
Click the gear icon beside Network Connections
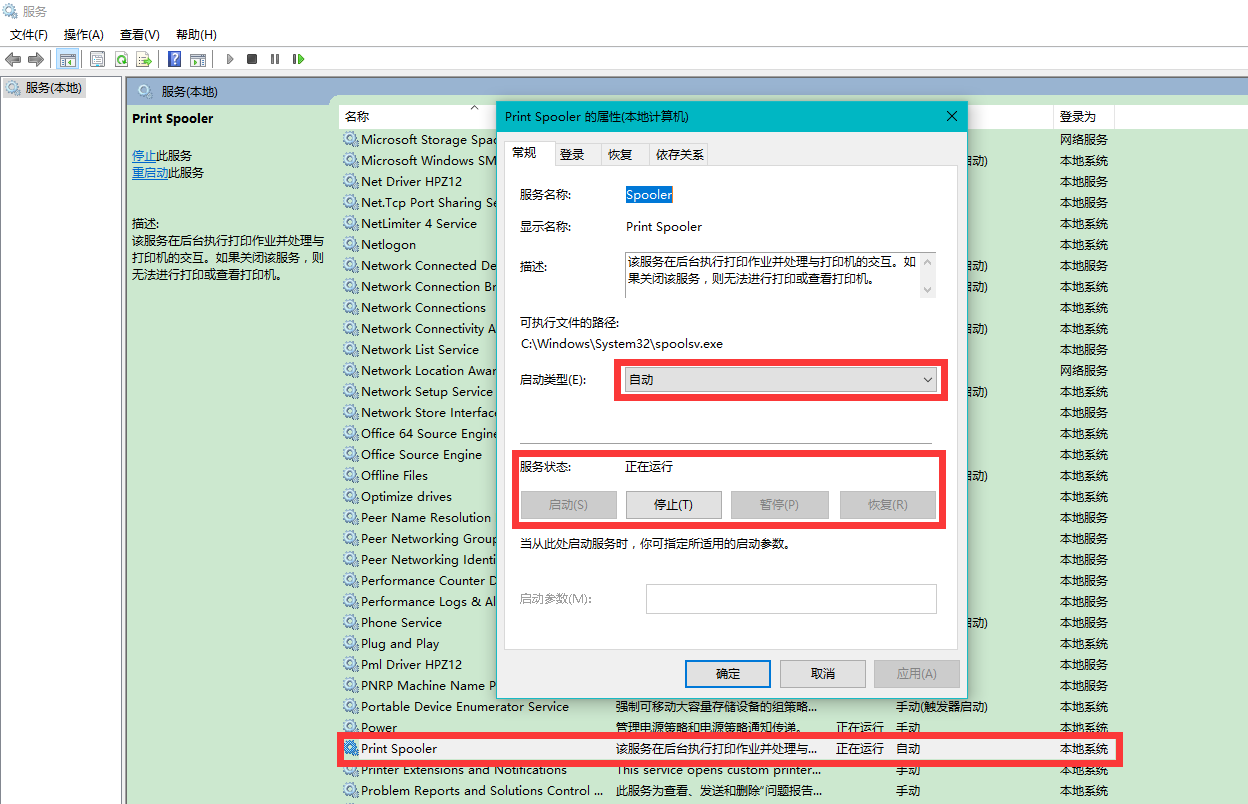351,307
